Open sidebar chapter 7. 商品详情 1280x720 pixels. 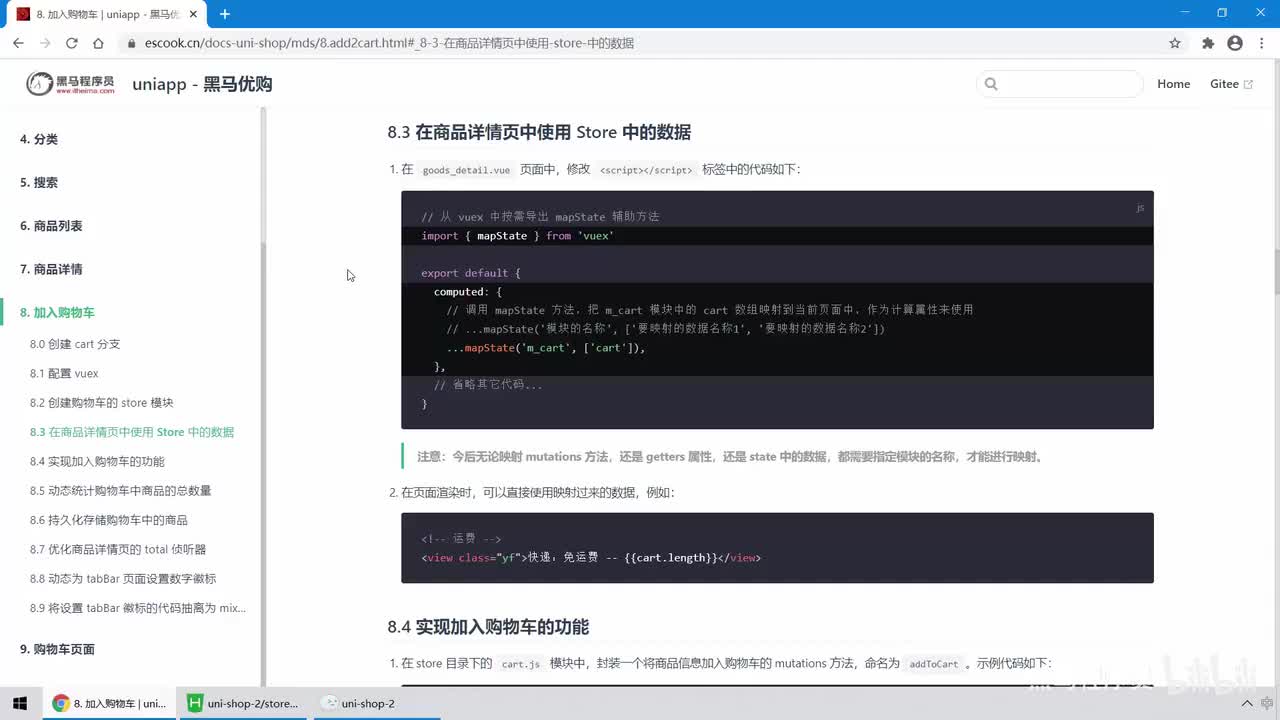point(51,269)
